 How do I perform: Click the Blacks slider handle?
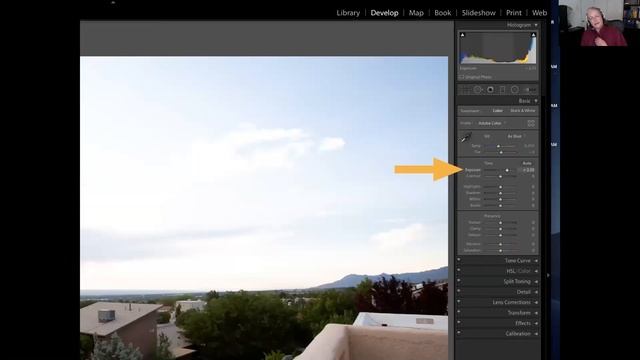coord(500,205)
